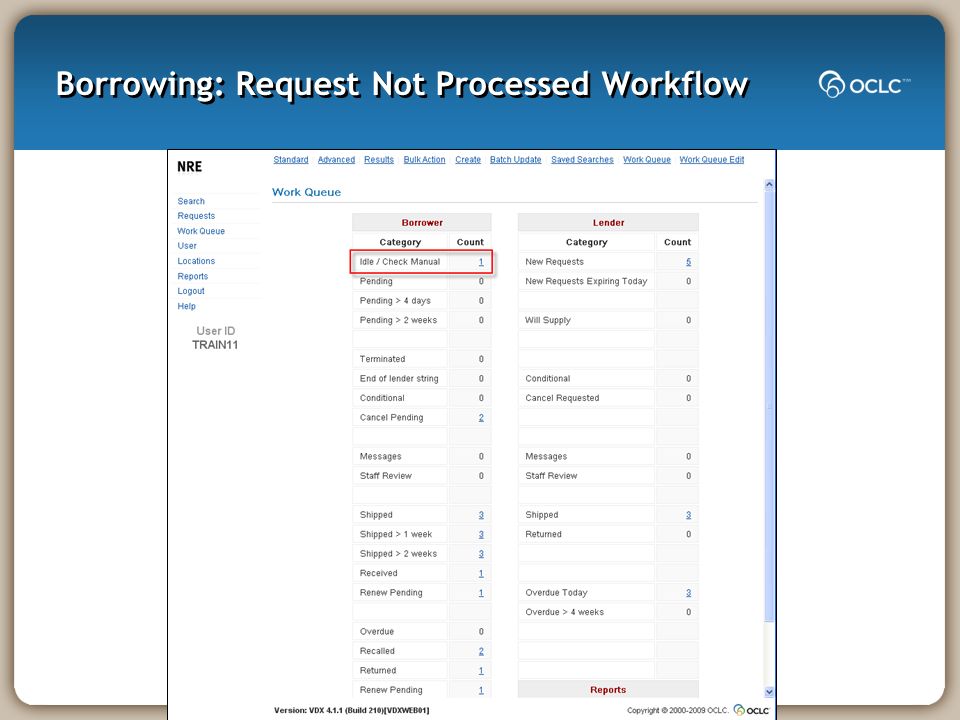960x720 pixels.
Task: Select 'Overdue > 4 weeks' row text
Action: point(564,612)
